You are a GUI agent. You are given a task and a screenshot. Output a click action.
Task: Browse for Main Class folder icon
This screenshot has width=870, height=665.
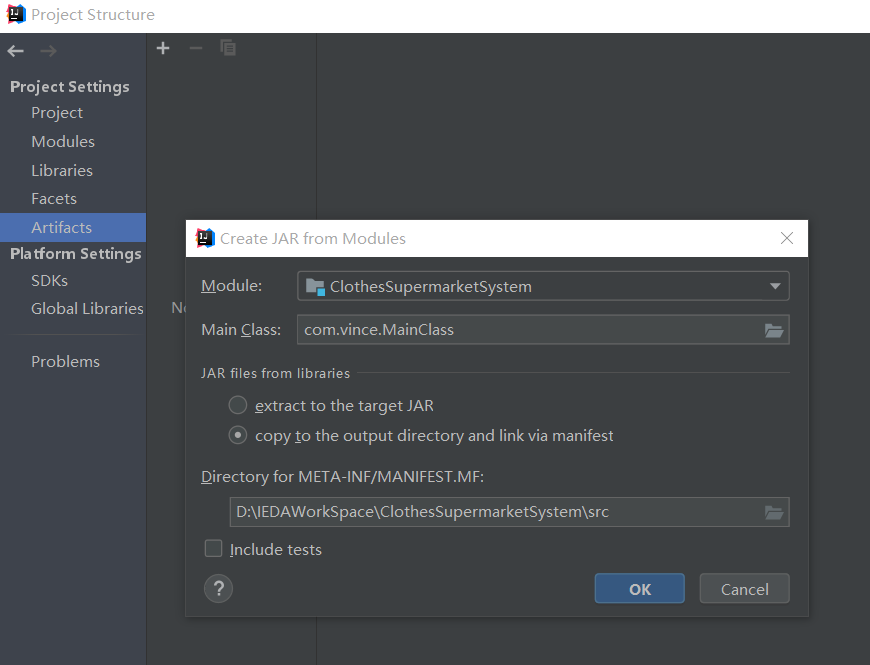click(x=773, y=330)
